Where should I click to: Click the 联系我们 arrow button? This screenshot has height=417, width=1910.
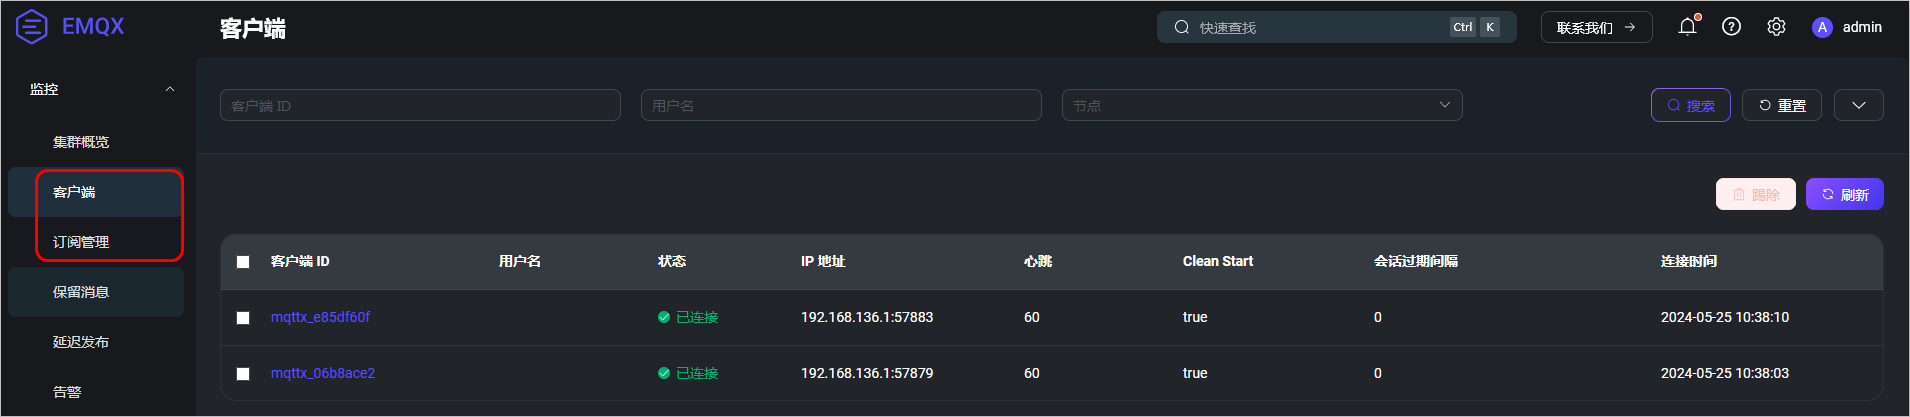(x=1596, y=27)
